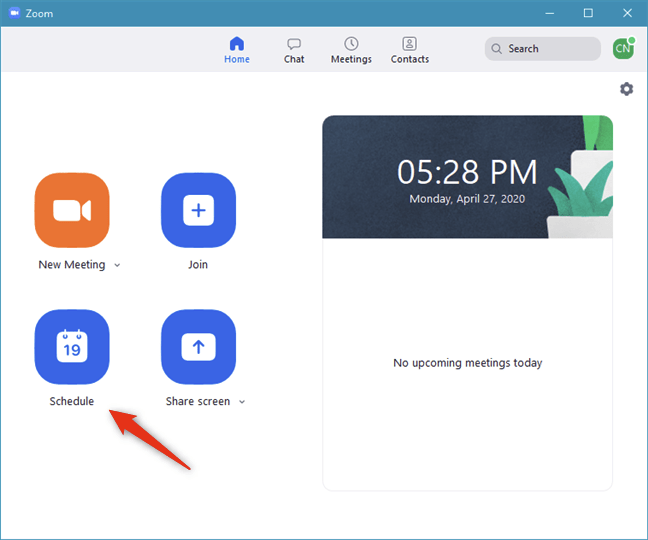Click the Join label text
This screenshot has width=648, height=540.
click(x=198, y=264)
